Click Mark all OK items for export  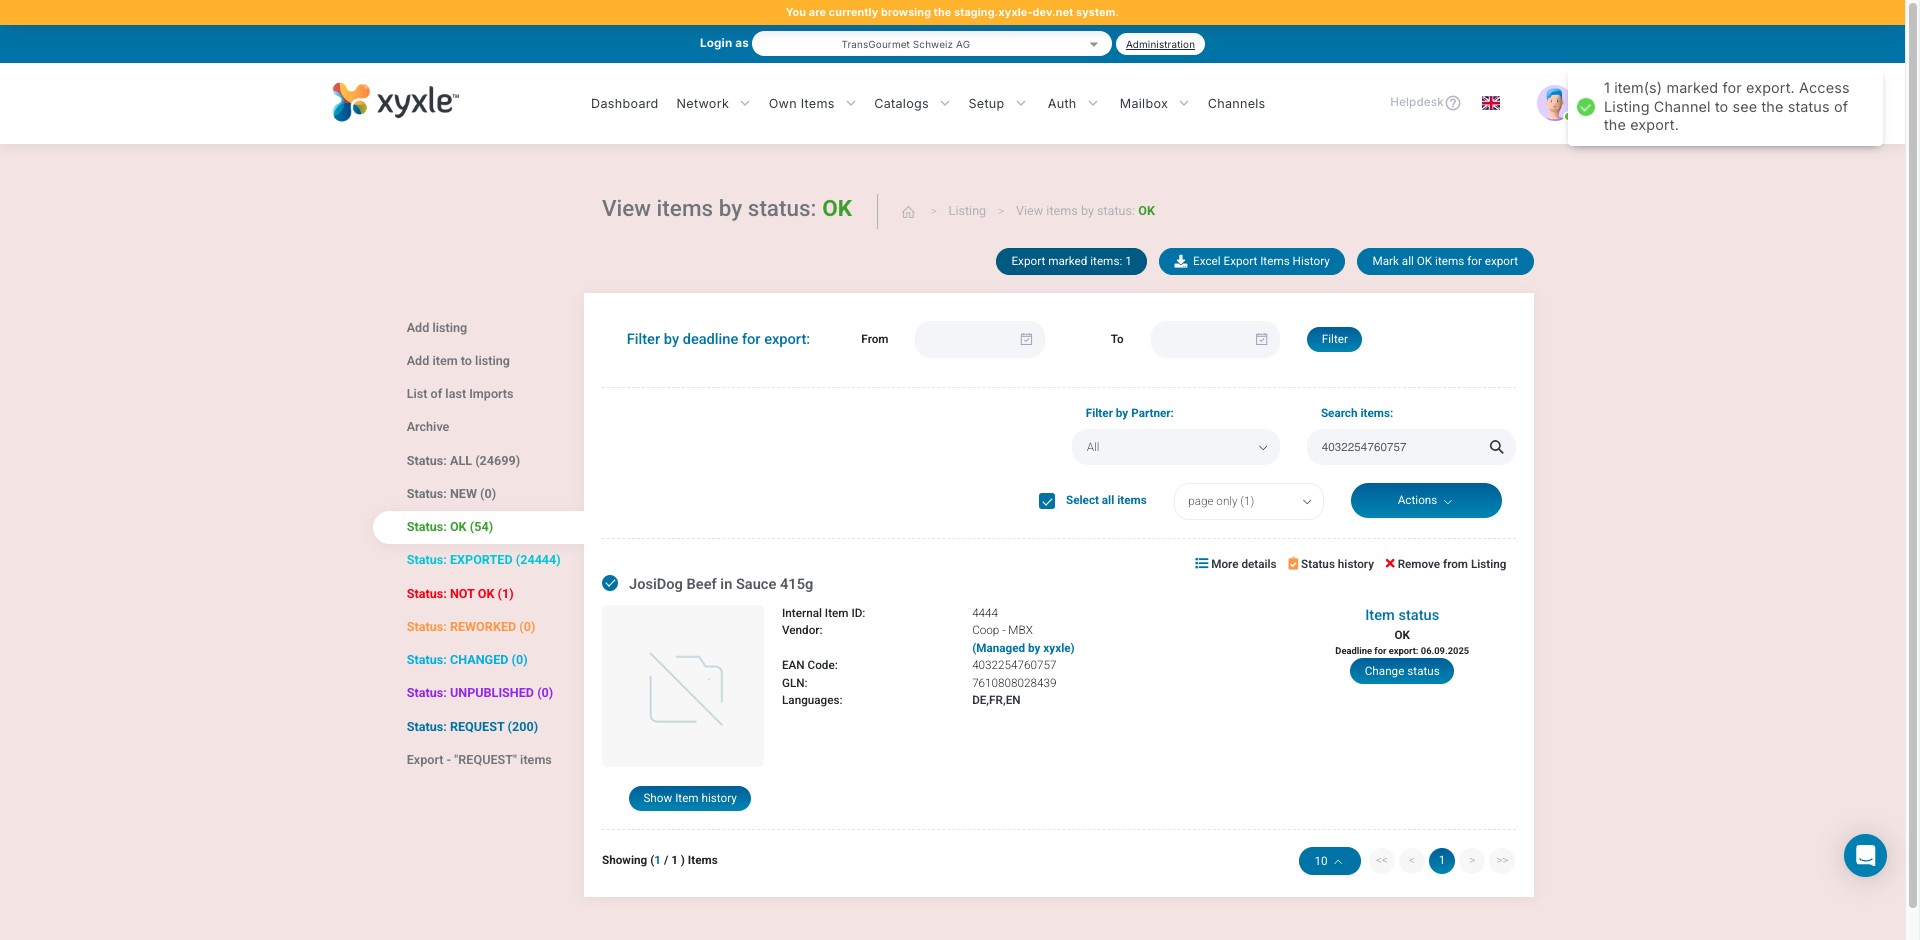(x=1445, y=261)
